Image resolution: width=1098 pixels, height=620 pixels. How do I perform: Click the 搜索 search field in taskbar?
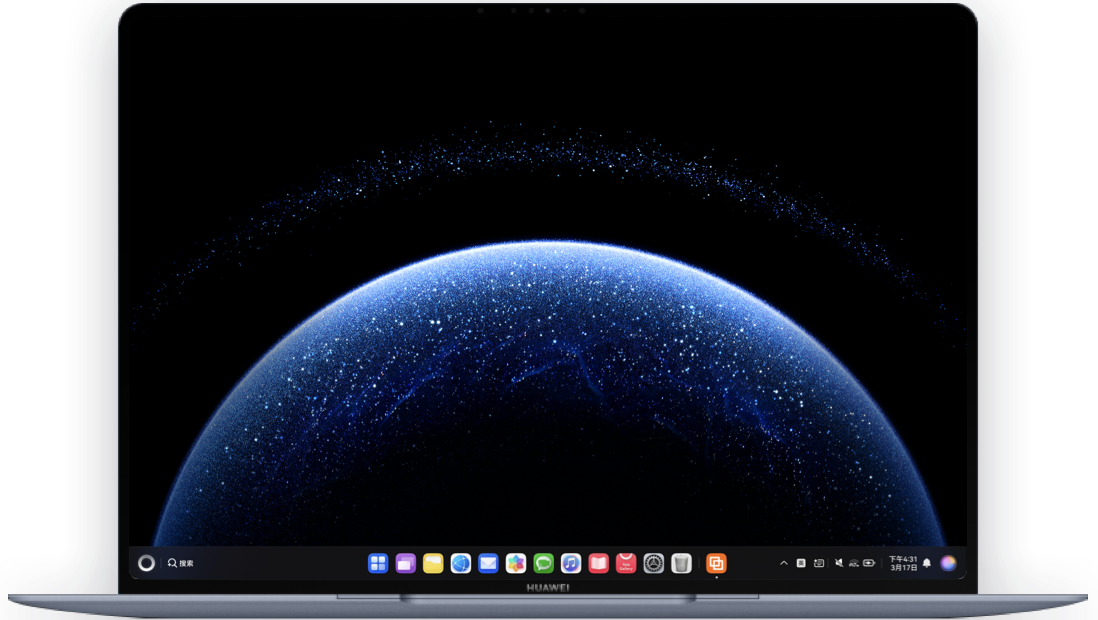181,563
